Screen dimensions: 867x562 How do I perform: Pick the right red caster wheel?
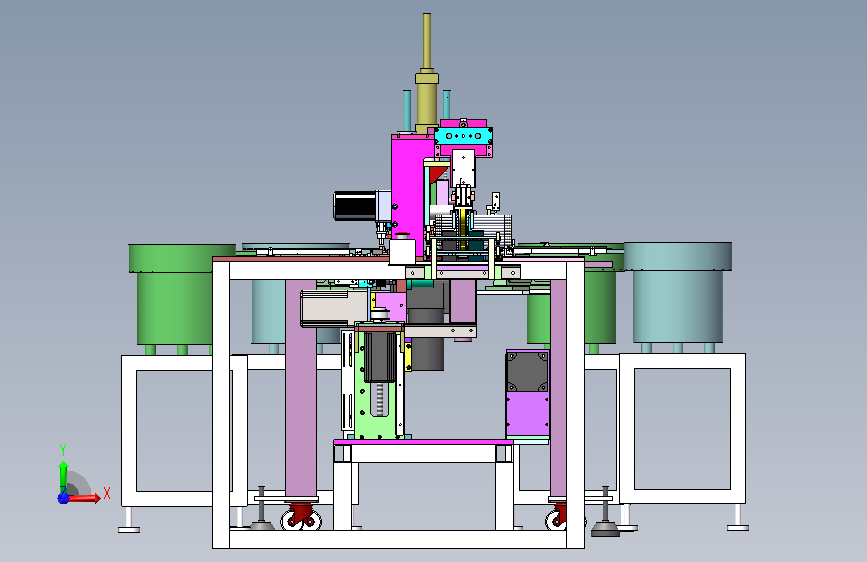coord(557,516)
